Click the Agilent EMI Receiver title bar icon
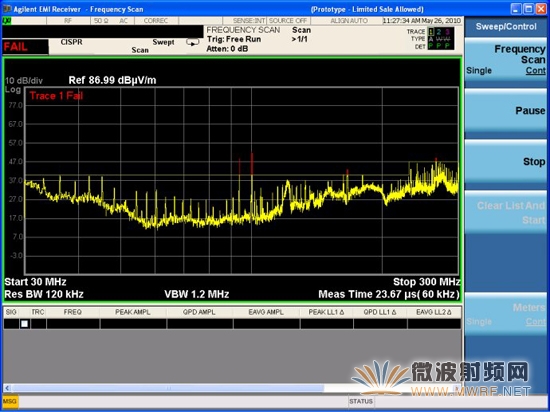 (7, 9)
